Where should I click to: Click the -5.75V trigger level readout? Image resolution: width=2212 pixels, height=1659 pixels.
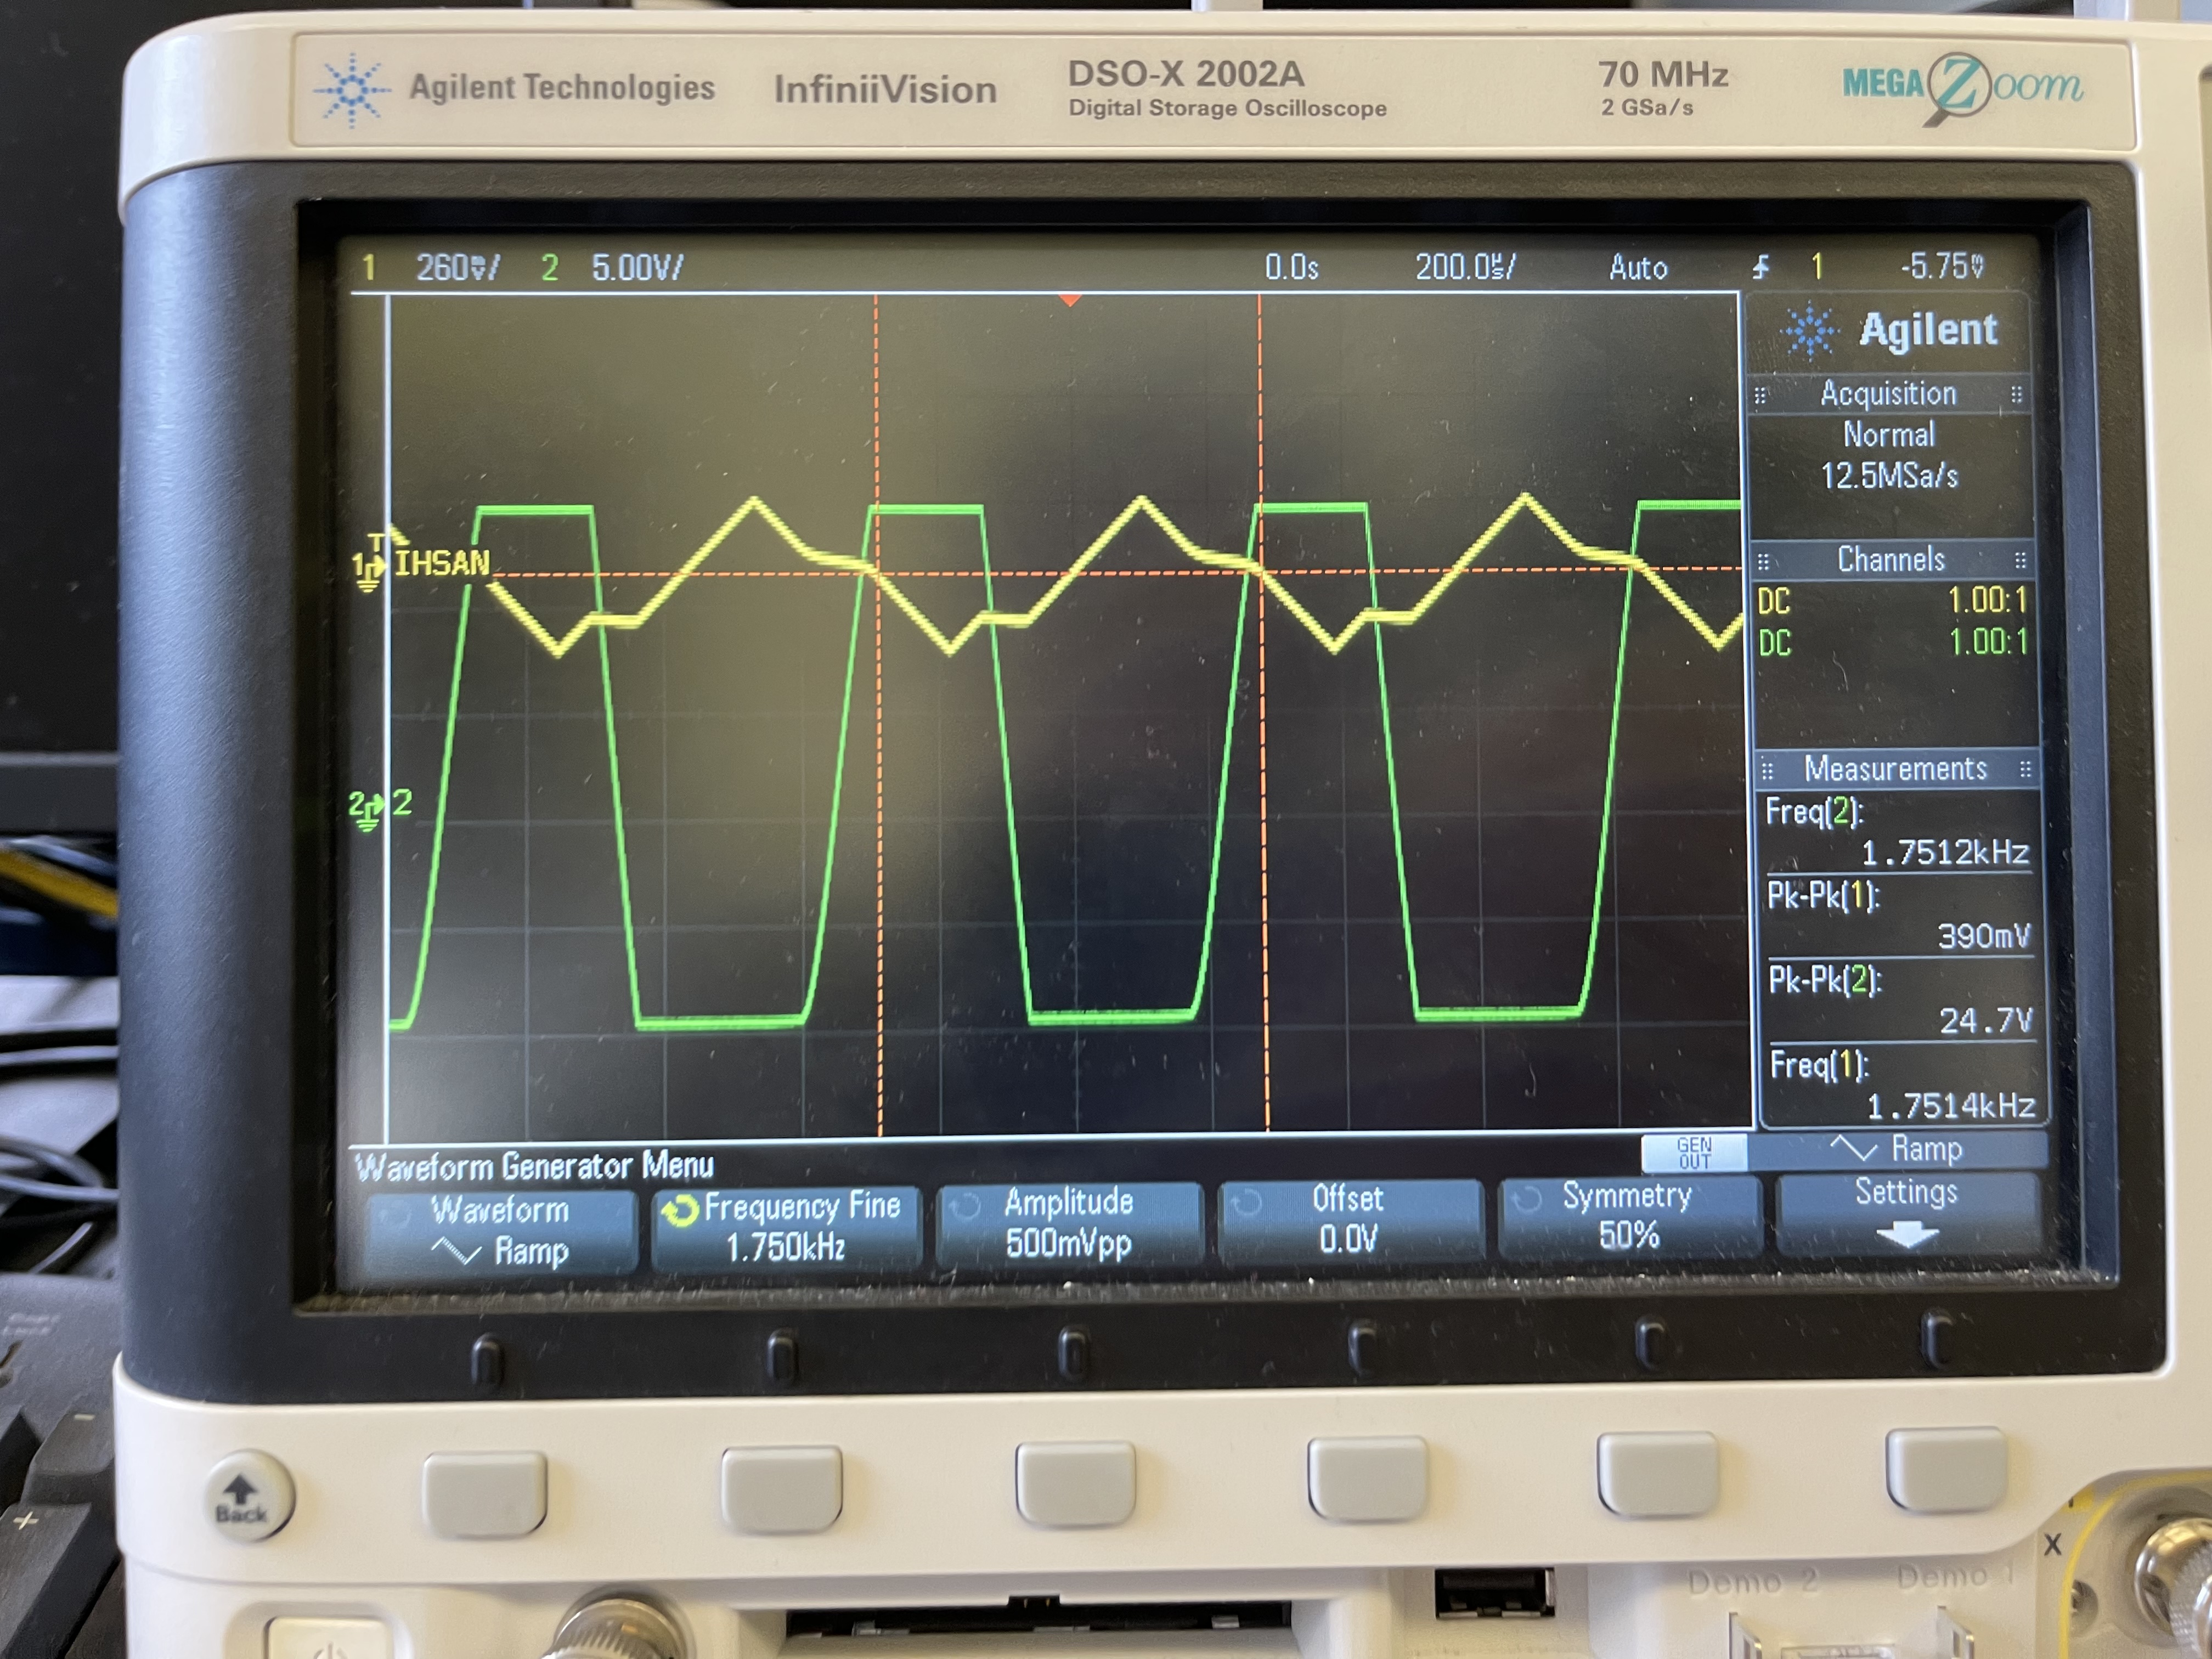click(1942, 266)
